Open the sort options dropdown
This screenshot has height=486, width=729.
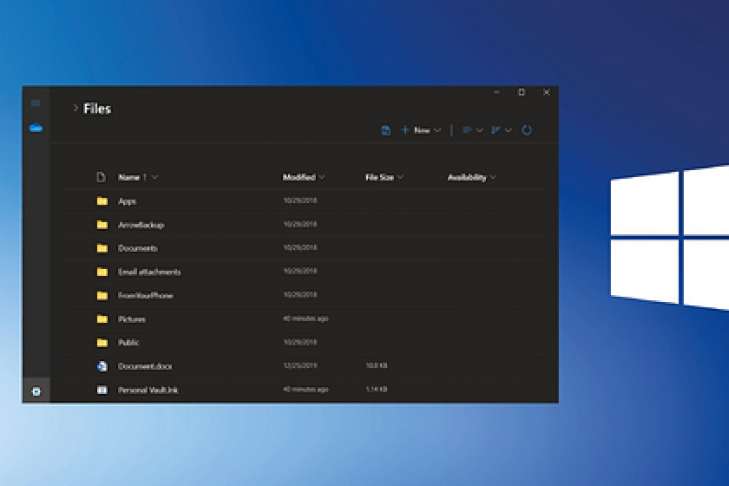tap(501, 130)
